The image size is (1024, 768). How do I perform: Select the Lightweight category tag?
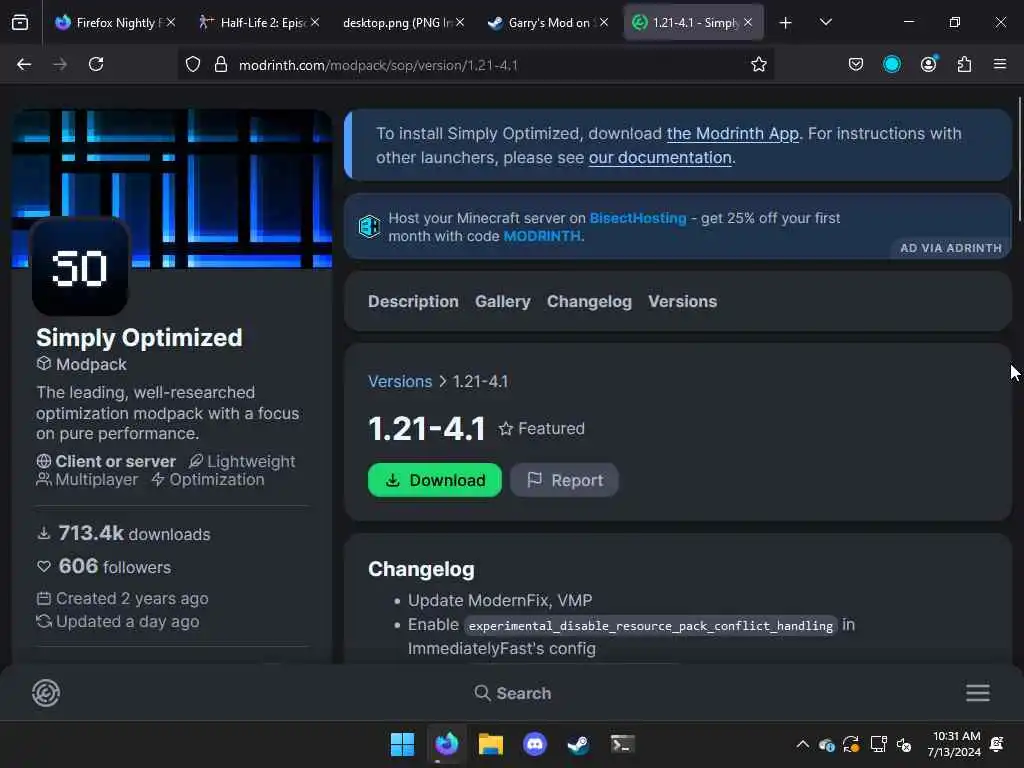click(x=242, y=461)
